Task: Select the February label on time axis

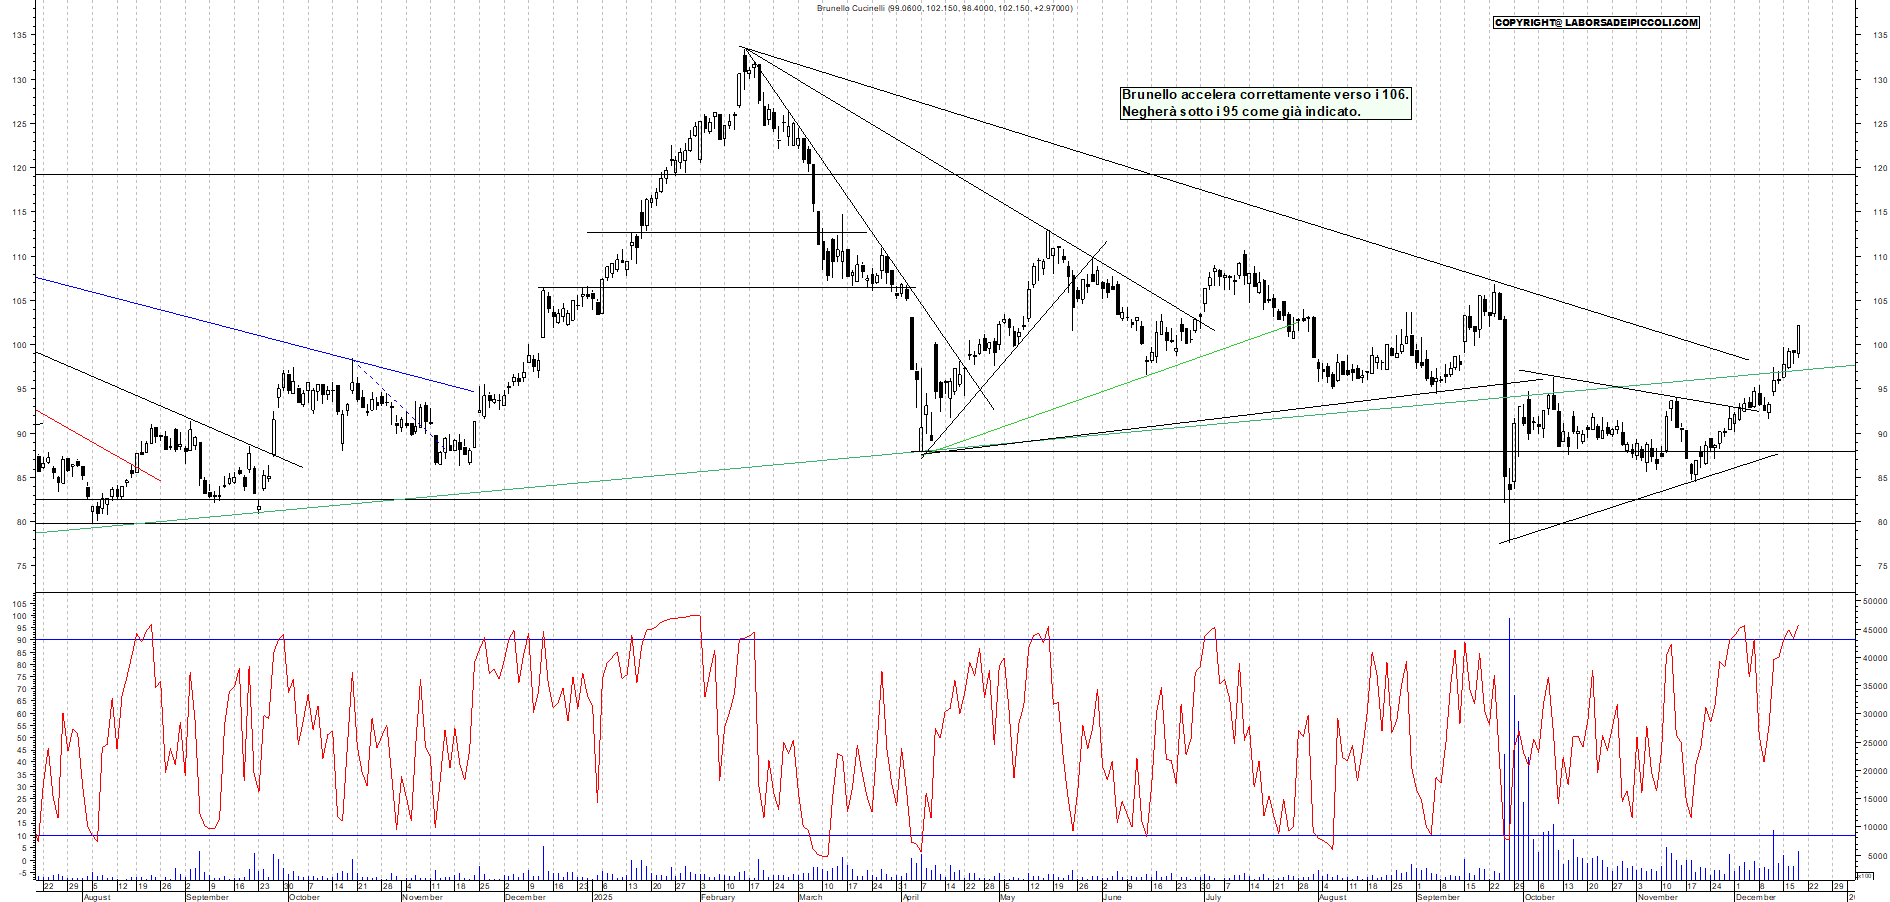Action: click(717, 897)
